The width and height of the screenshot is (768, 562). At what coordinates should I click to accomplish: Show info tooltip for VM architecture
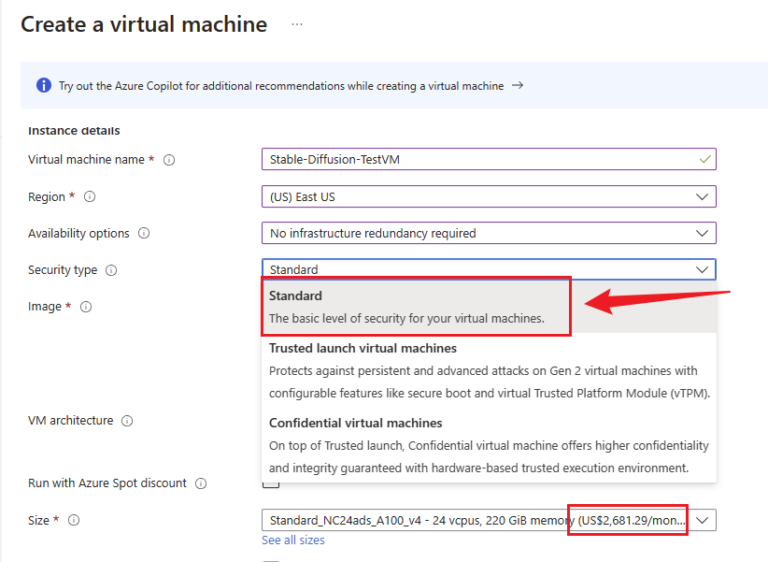[127, 420]
